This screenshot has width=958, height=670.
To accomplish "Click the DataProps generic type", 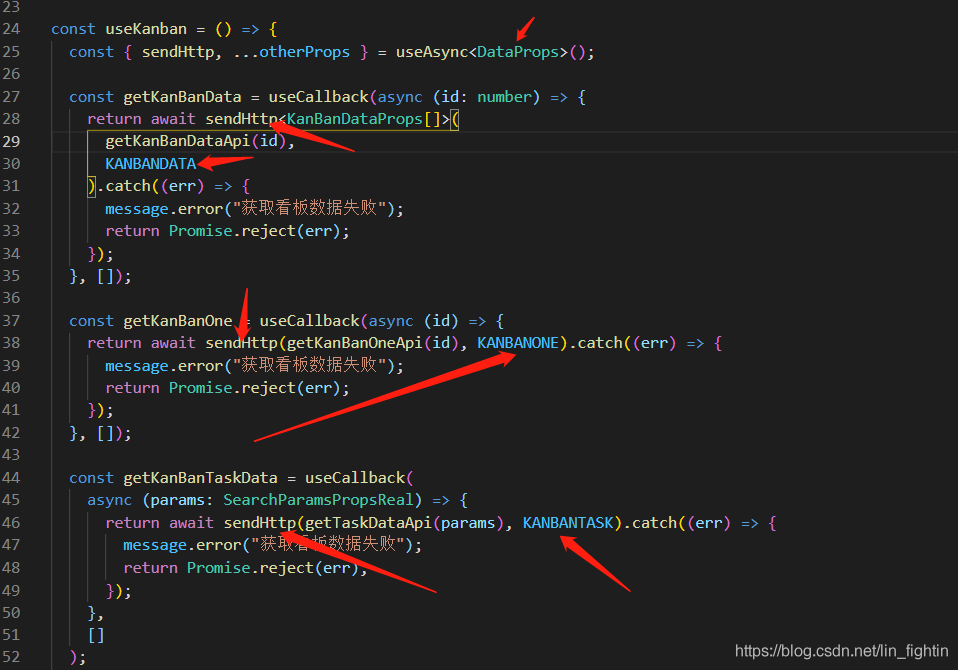I will pyautogui.click(x=517, y=52).
